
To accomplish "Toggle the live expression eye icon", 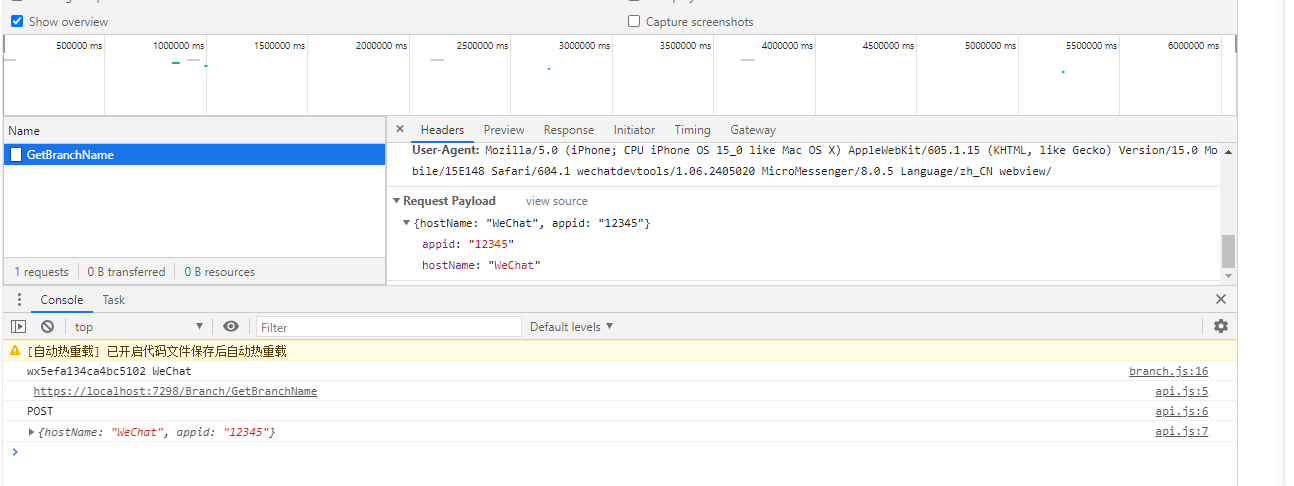I will [x=231, y=326].
